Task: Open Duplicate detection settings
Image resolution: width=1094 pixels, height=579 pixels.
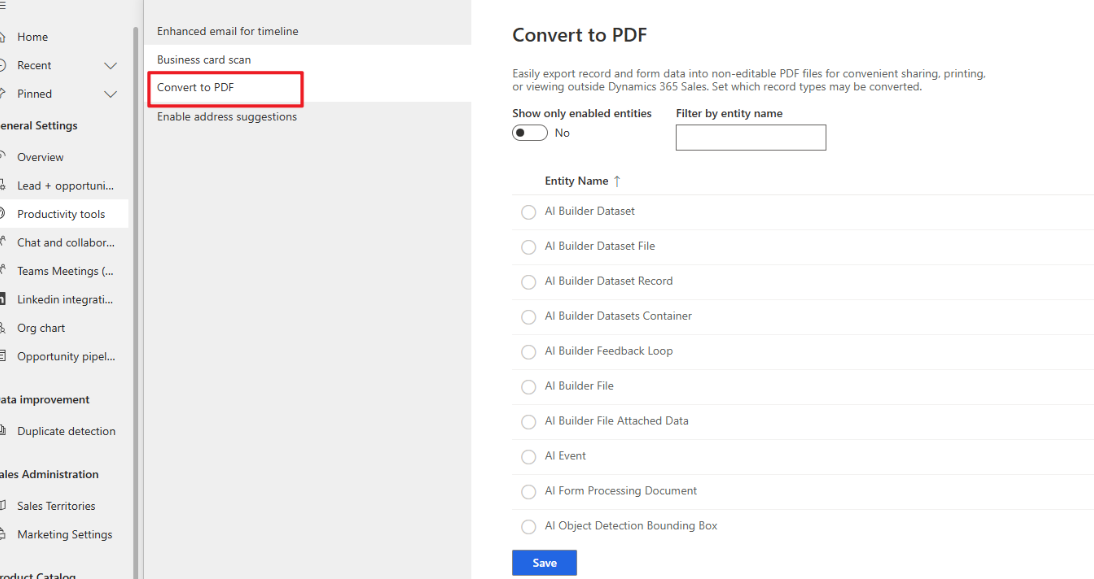Action: (x=66, y=431)
